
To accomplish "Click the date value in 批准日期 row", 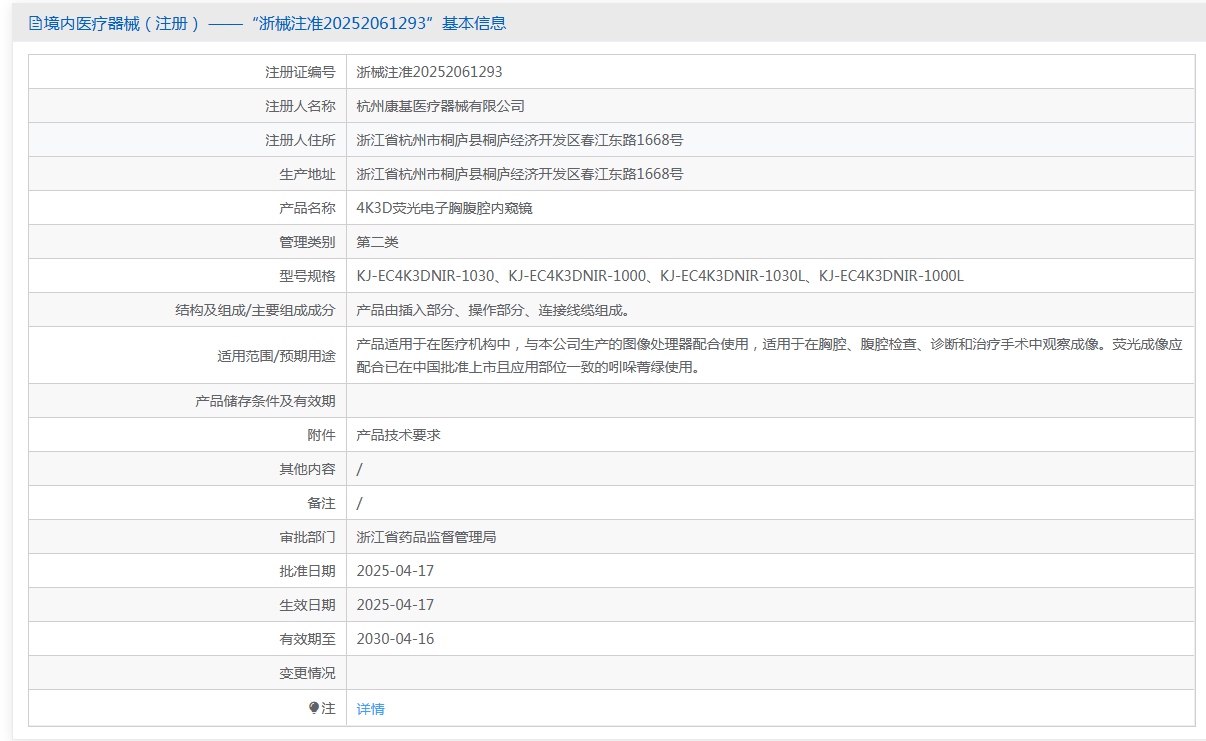I will tap(395, 571).
